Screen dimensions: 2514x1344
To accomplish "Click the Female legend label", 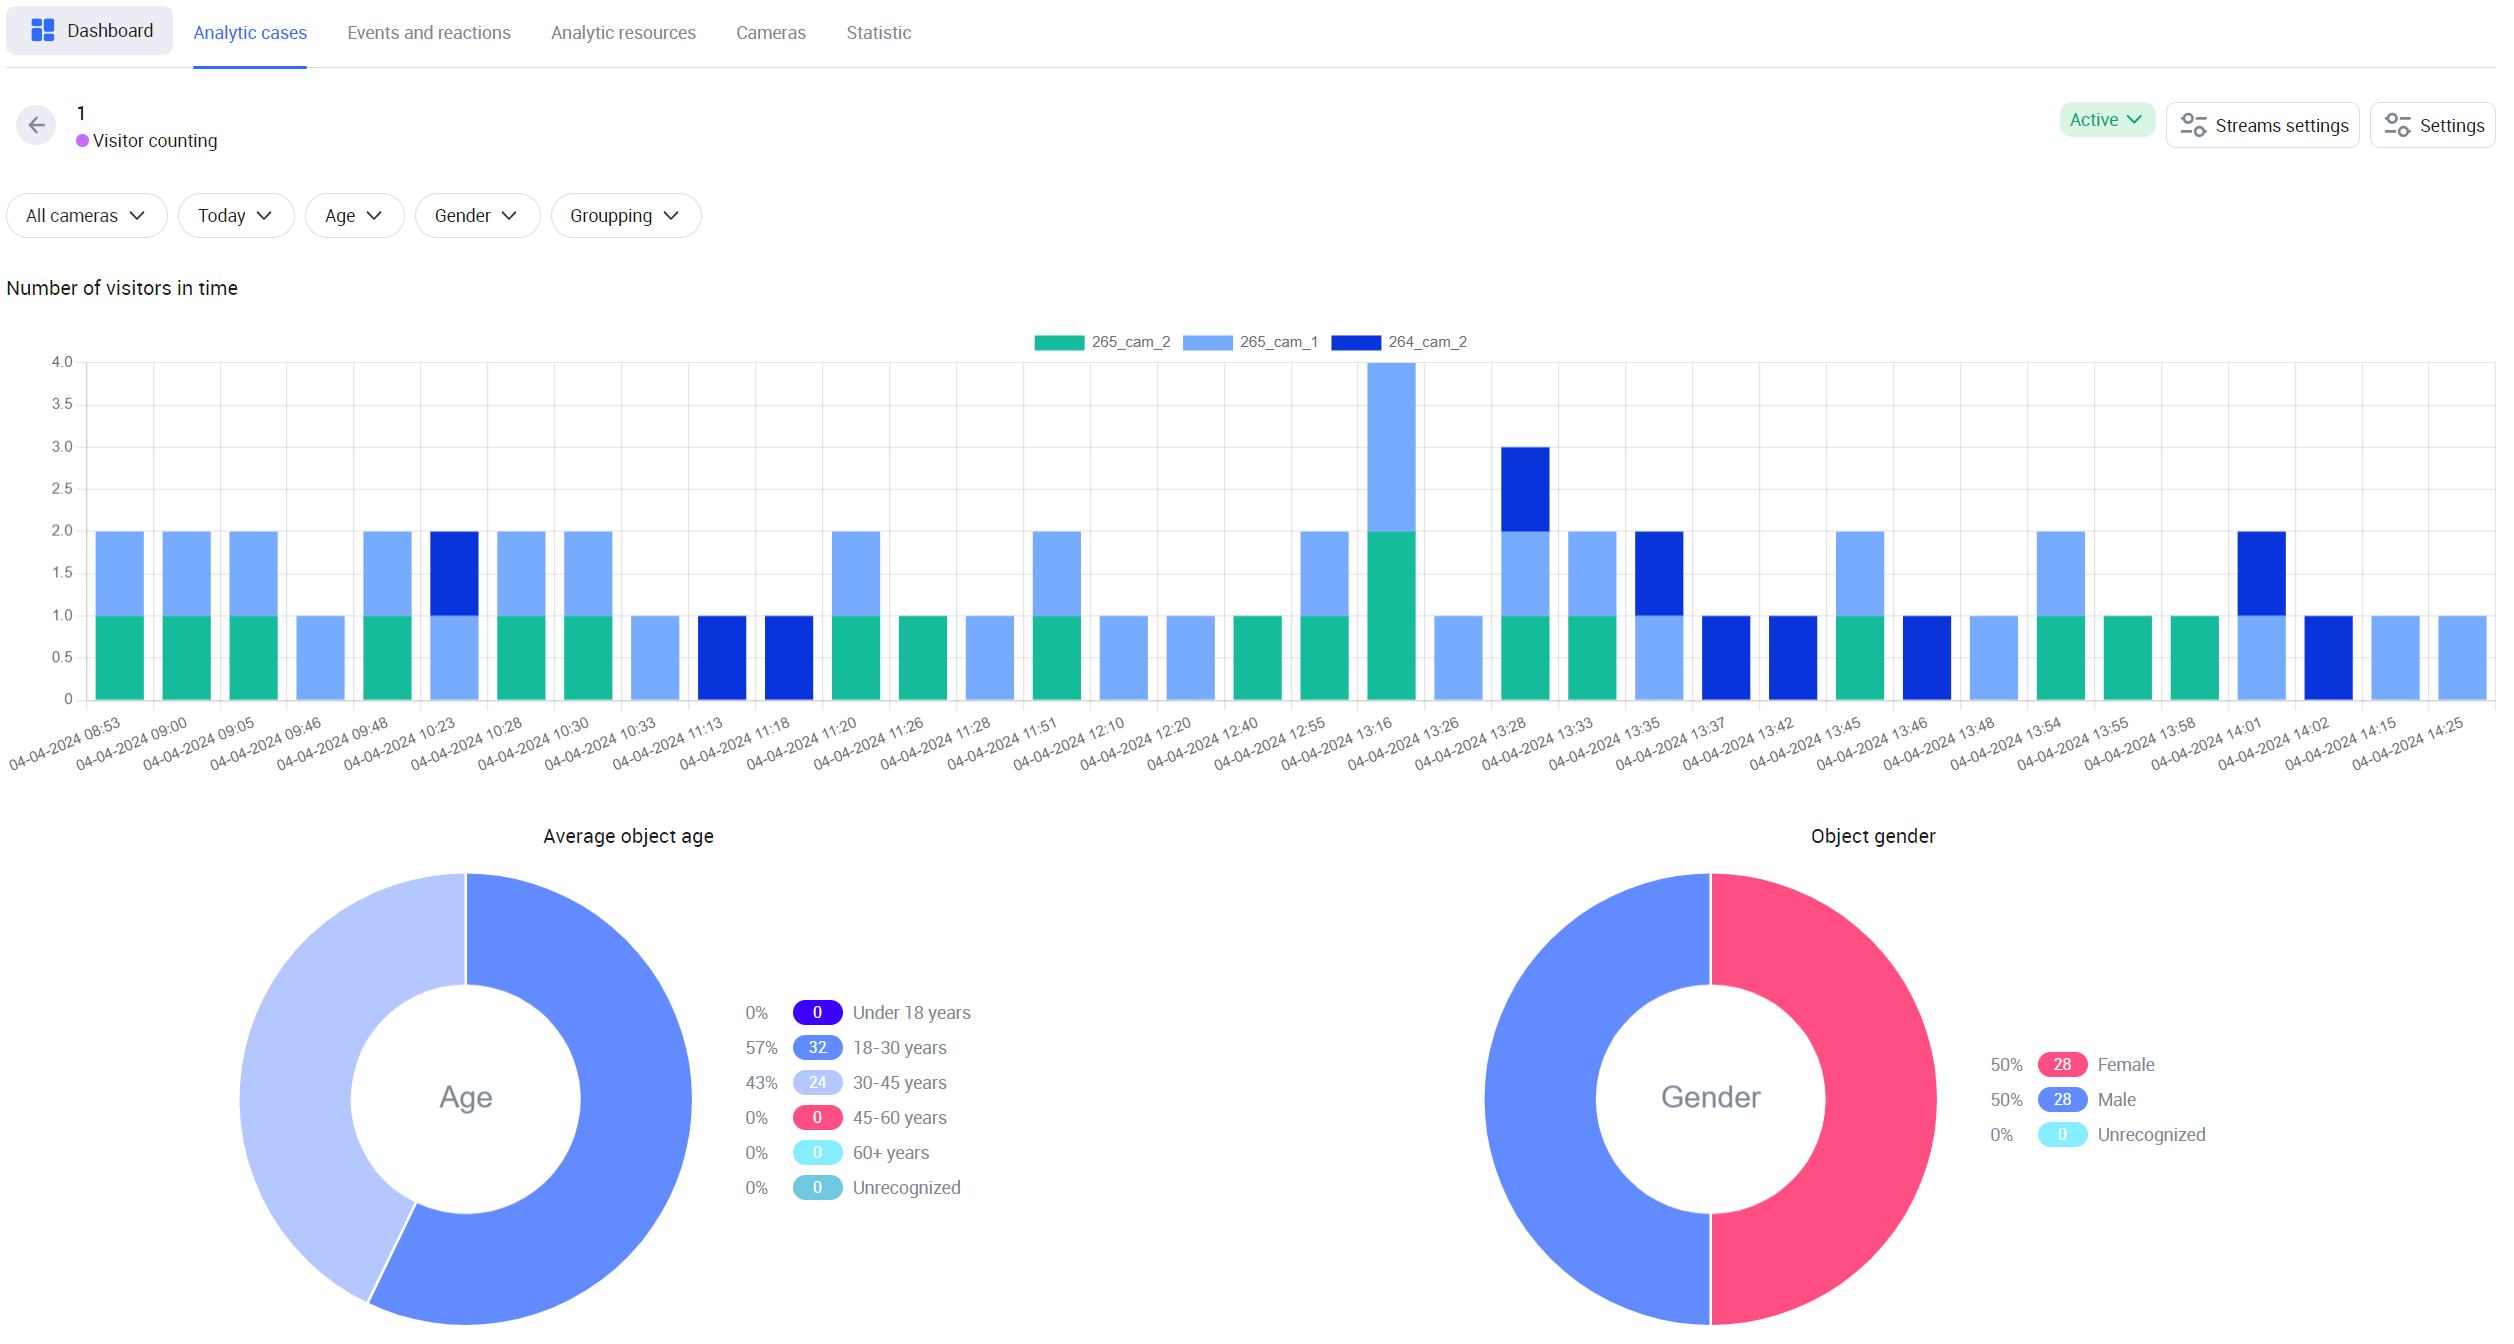I will pos(2126,1065).
